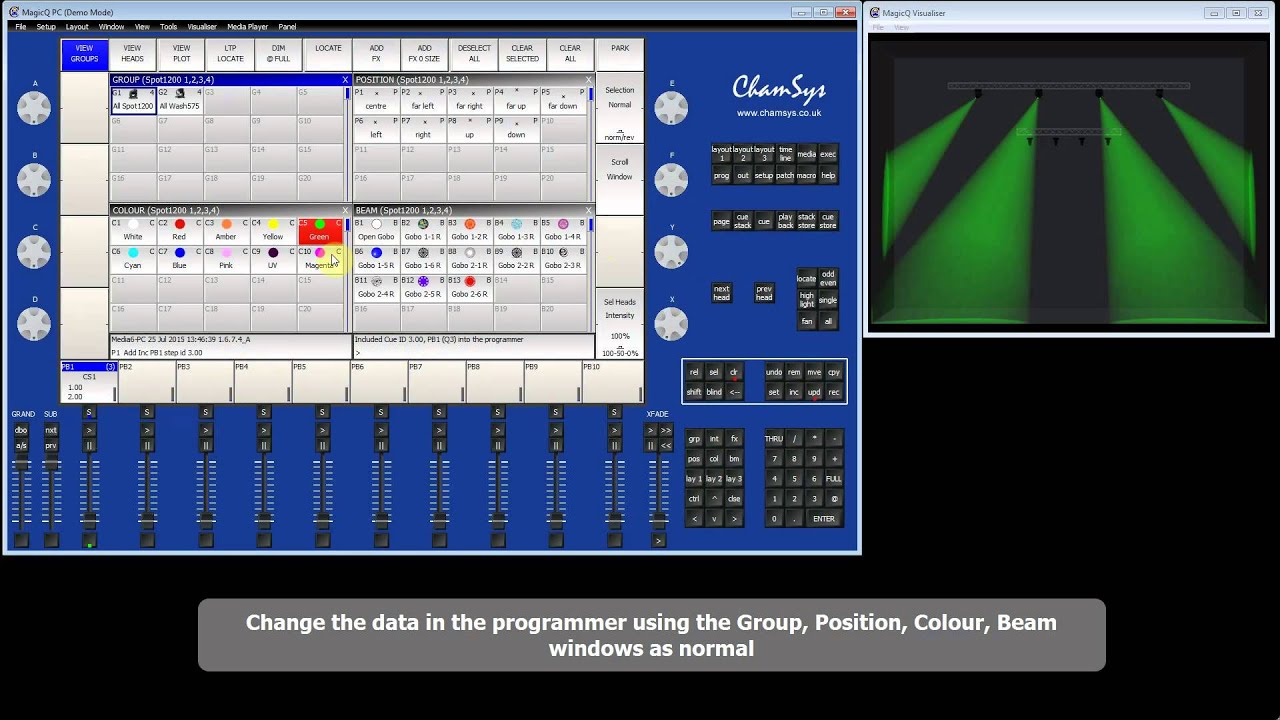Open the Media Player menu

pos(248,27)
